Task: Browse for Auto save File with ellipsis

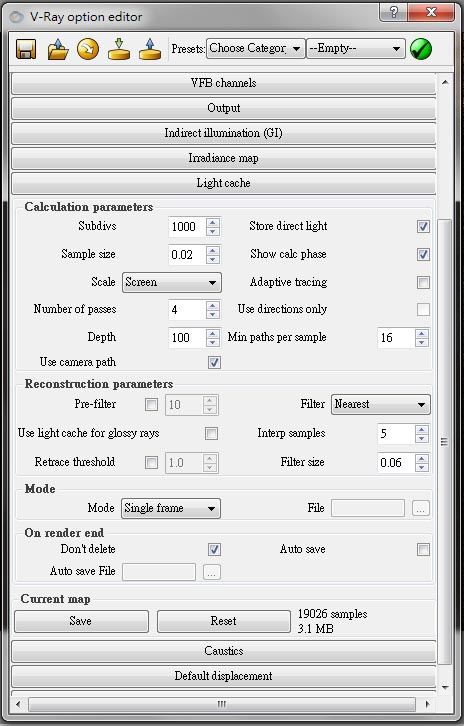Action: coord(212,572)
